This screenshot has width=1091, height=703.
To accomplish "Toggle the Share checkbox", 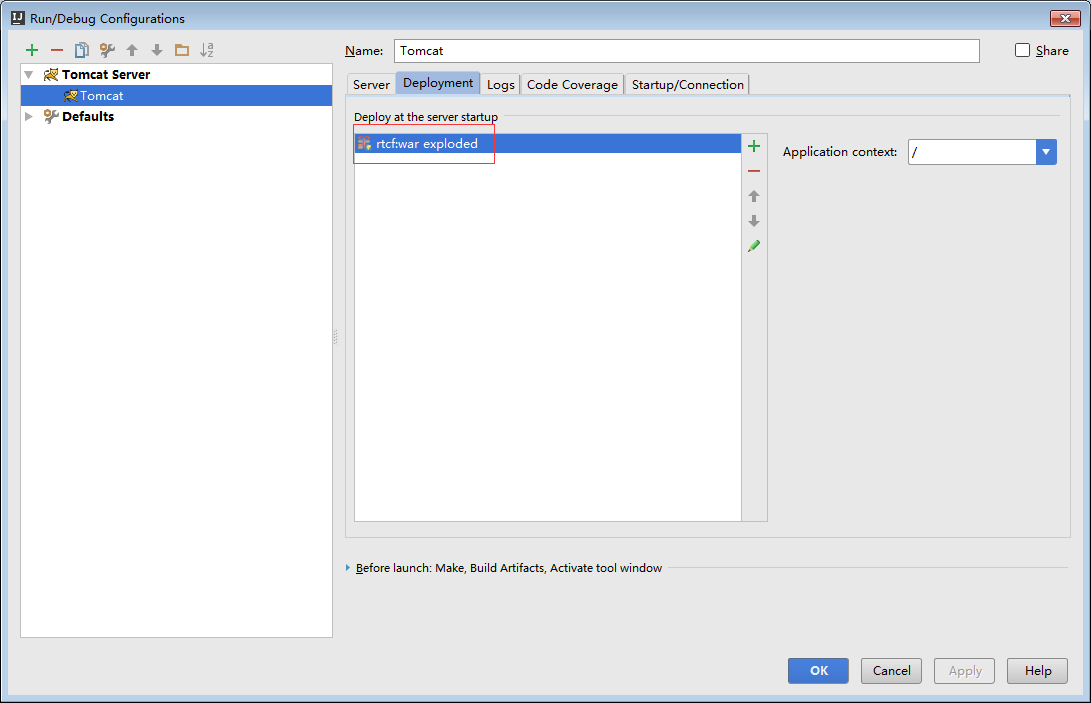I will (1022, 50).
